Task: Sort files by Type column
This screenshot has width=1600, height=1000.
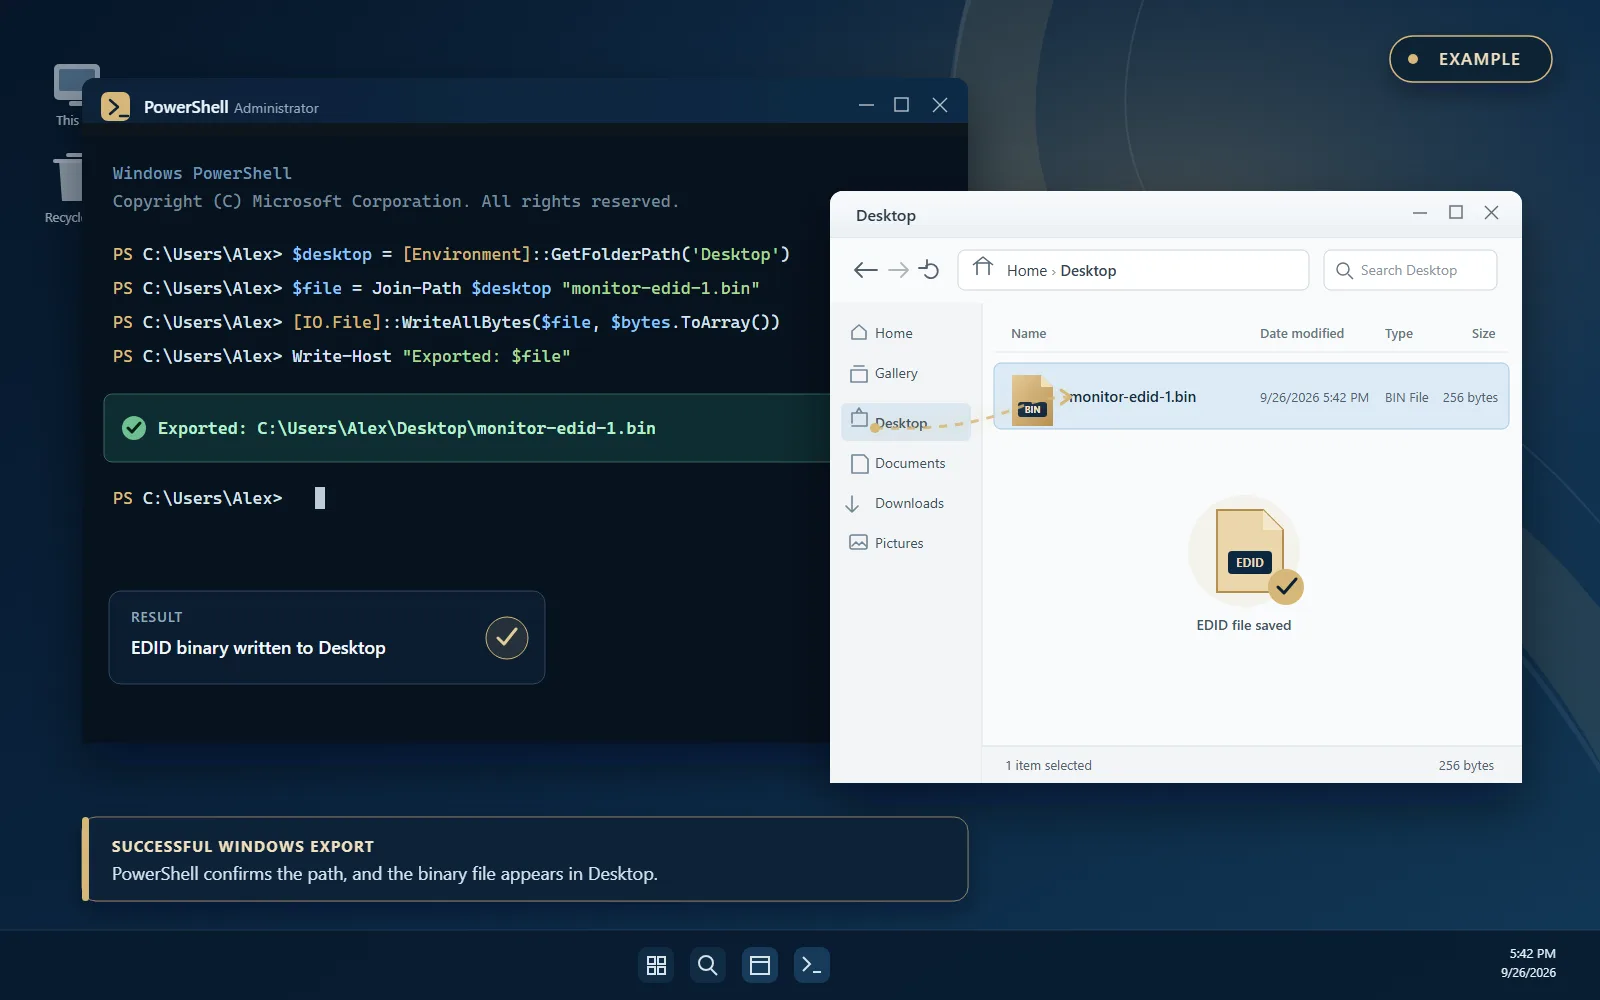Action: coord(1398,334)
